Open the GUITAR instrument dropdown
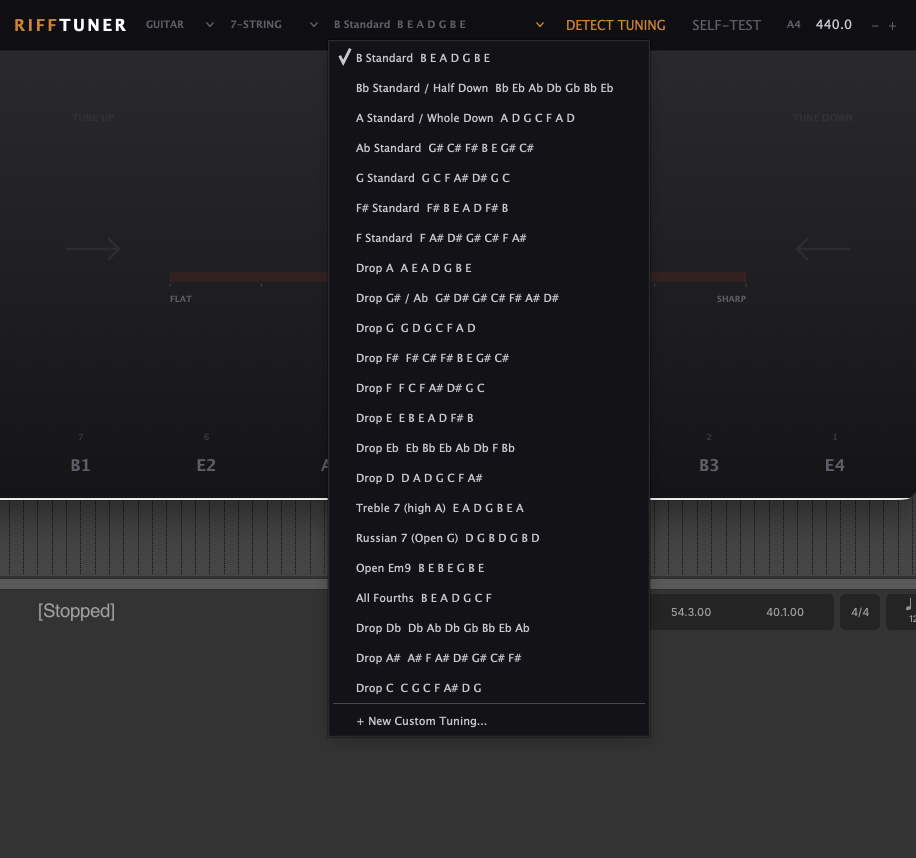Image resolution: width=916 pixels, height=858 pixels. click(179, 25)
